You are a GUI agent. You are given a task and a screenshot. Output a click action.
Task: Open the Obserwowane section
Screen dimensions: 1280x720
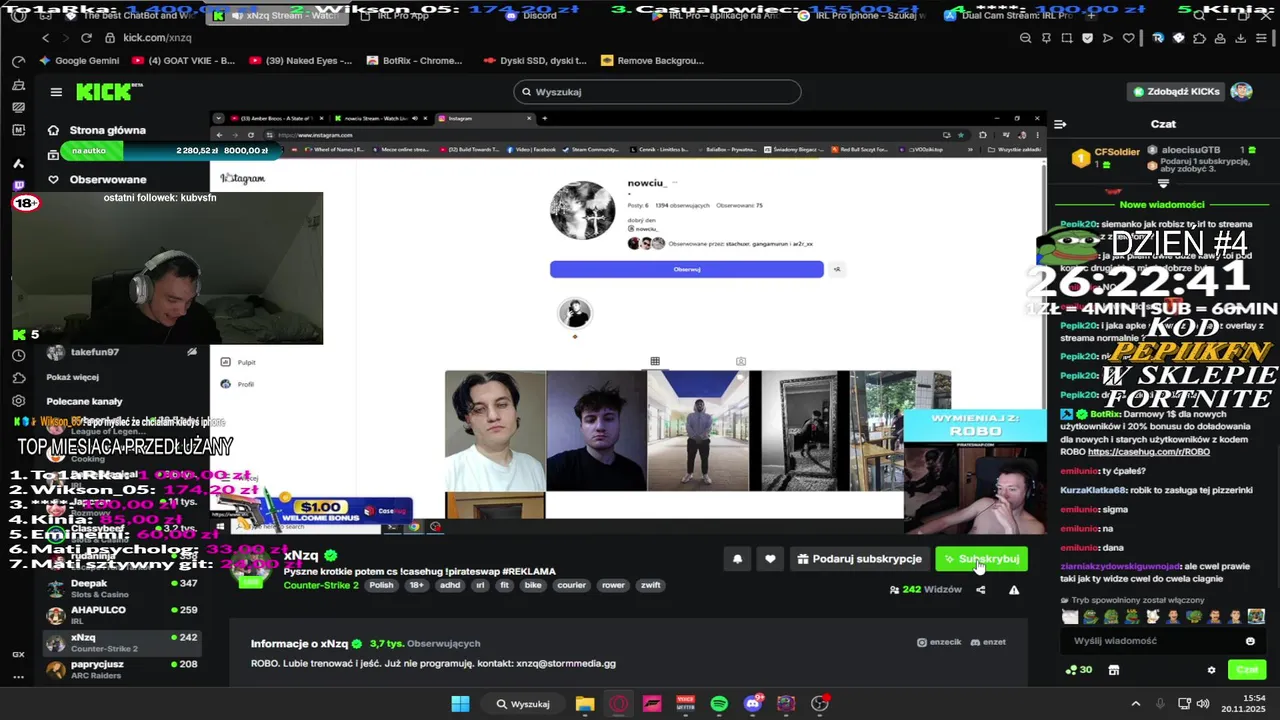107,180
